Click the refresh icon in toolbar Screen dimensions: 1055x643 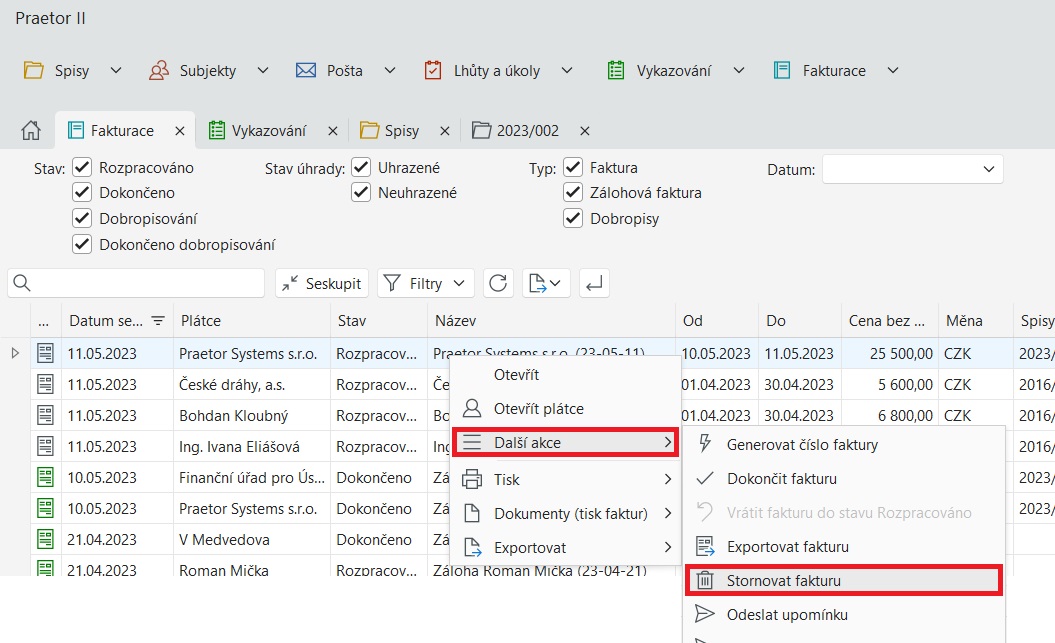click(x=498, y=284)
